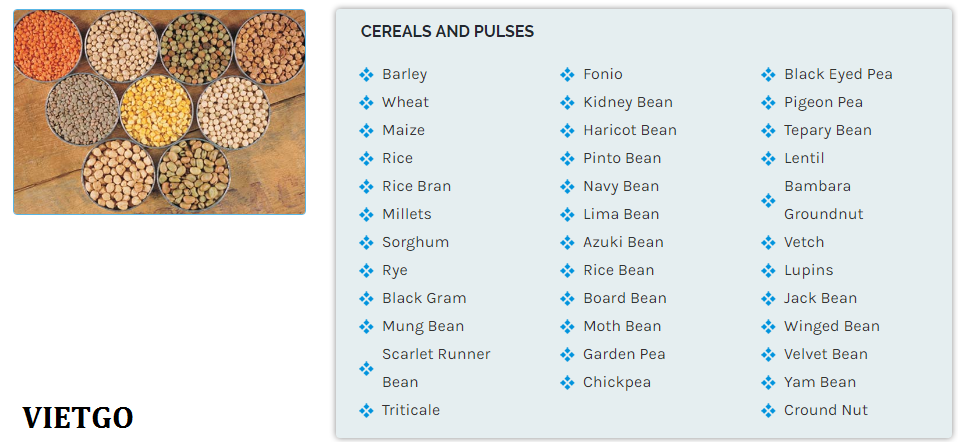958x442 pixels.
Task: Open the Cround Nut item
Action: [825, 410]
